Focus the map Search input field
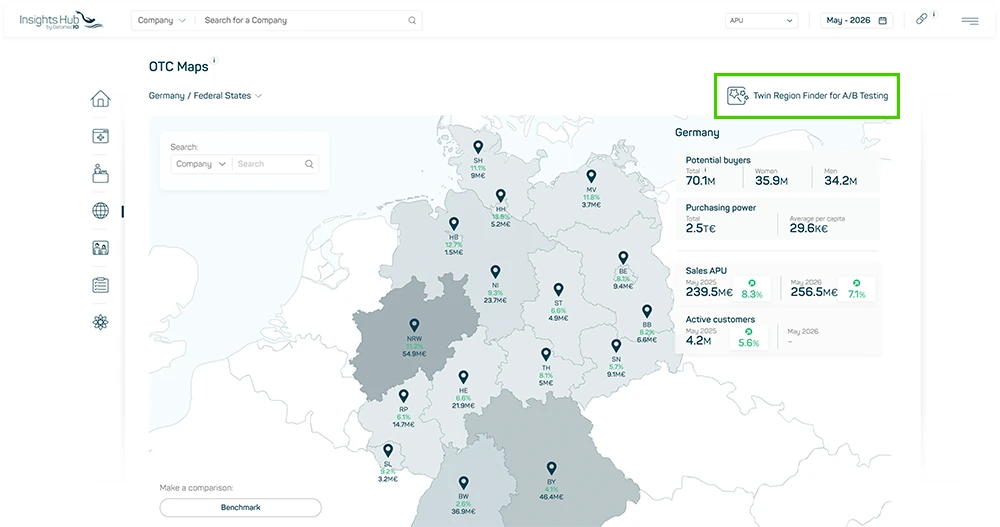1000x527 pixels. tap(269, 164)
